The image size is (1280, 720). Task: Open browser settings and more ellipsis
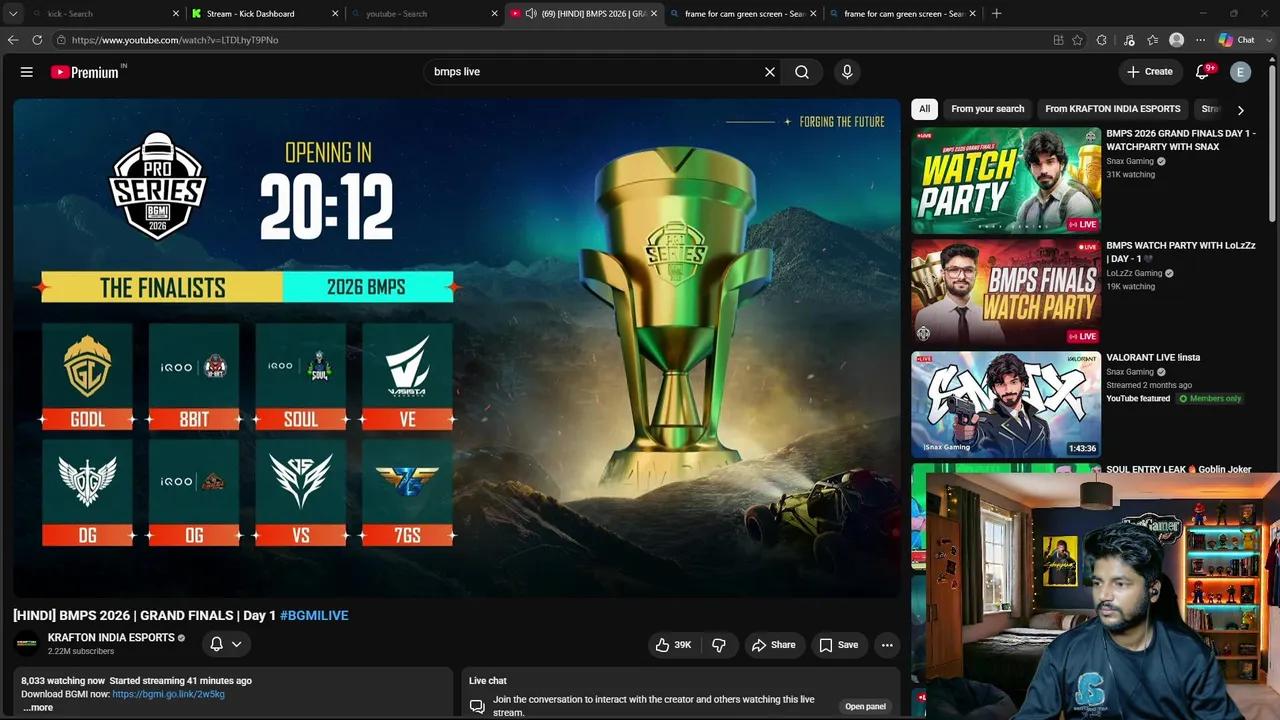tap(1200, 40)
